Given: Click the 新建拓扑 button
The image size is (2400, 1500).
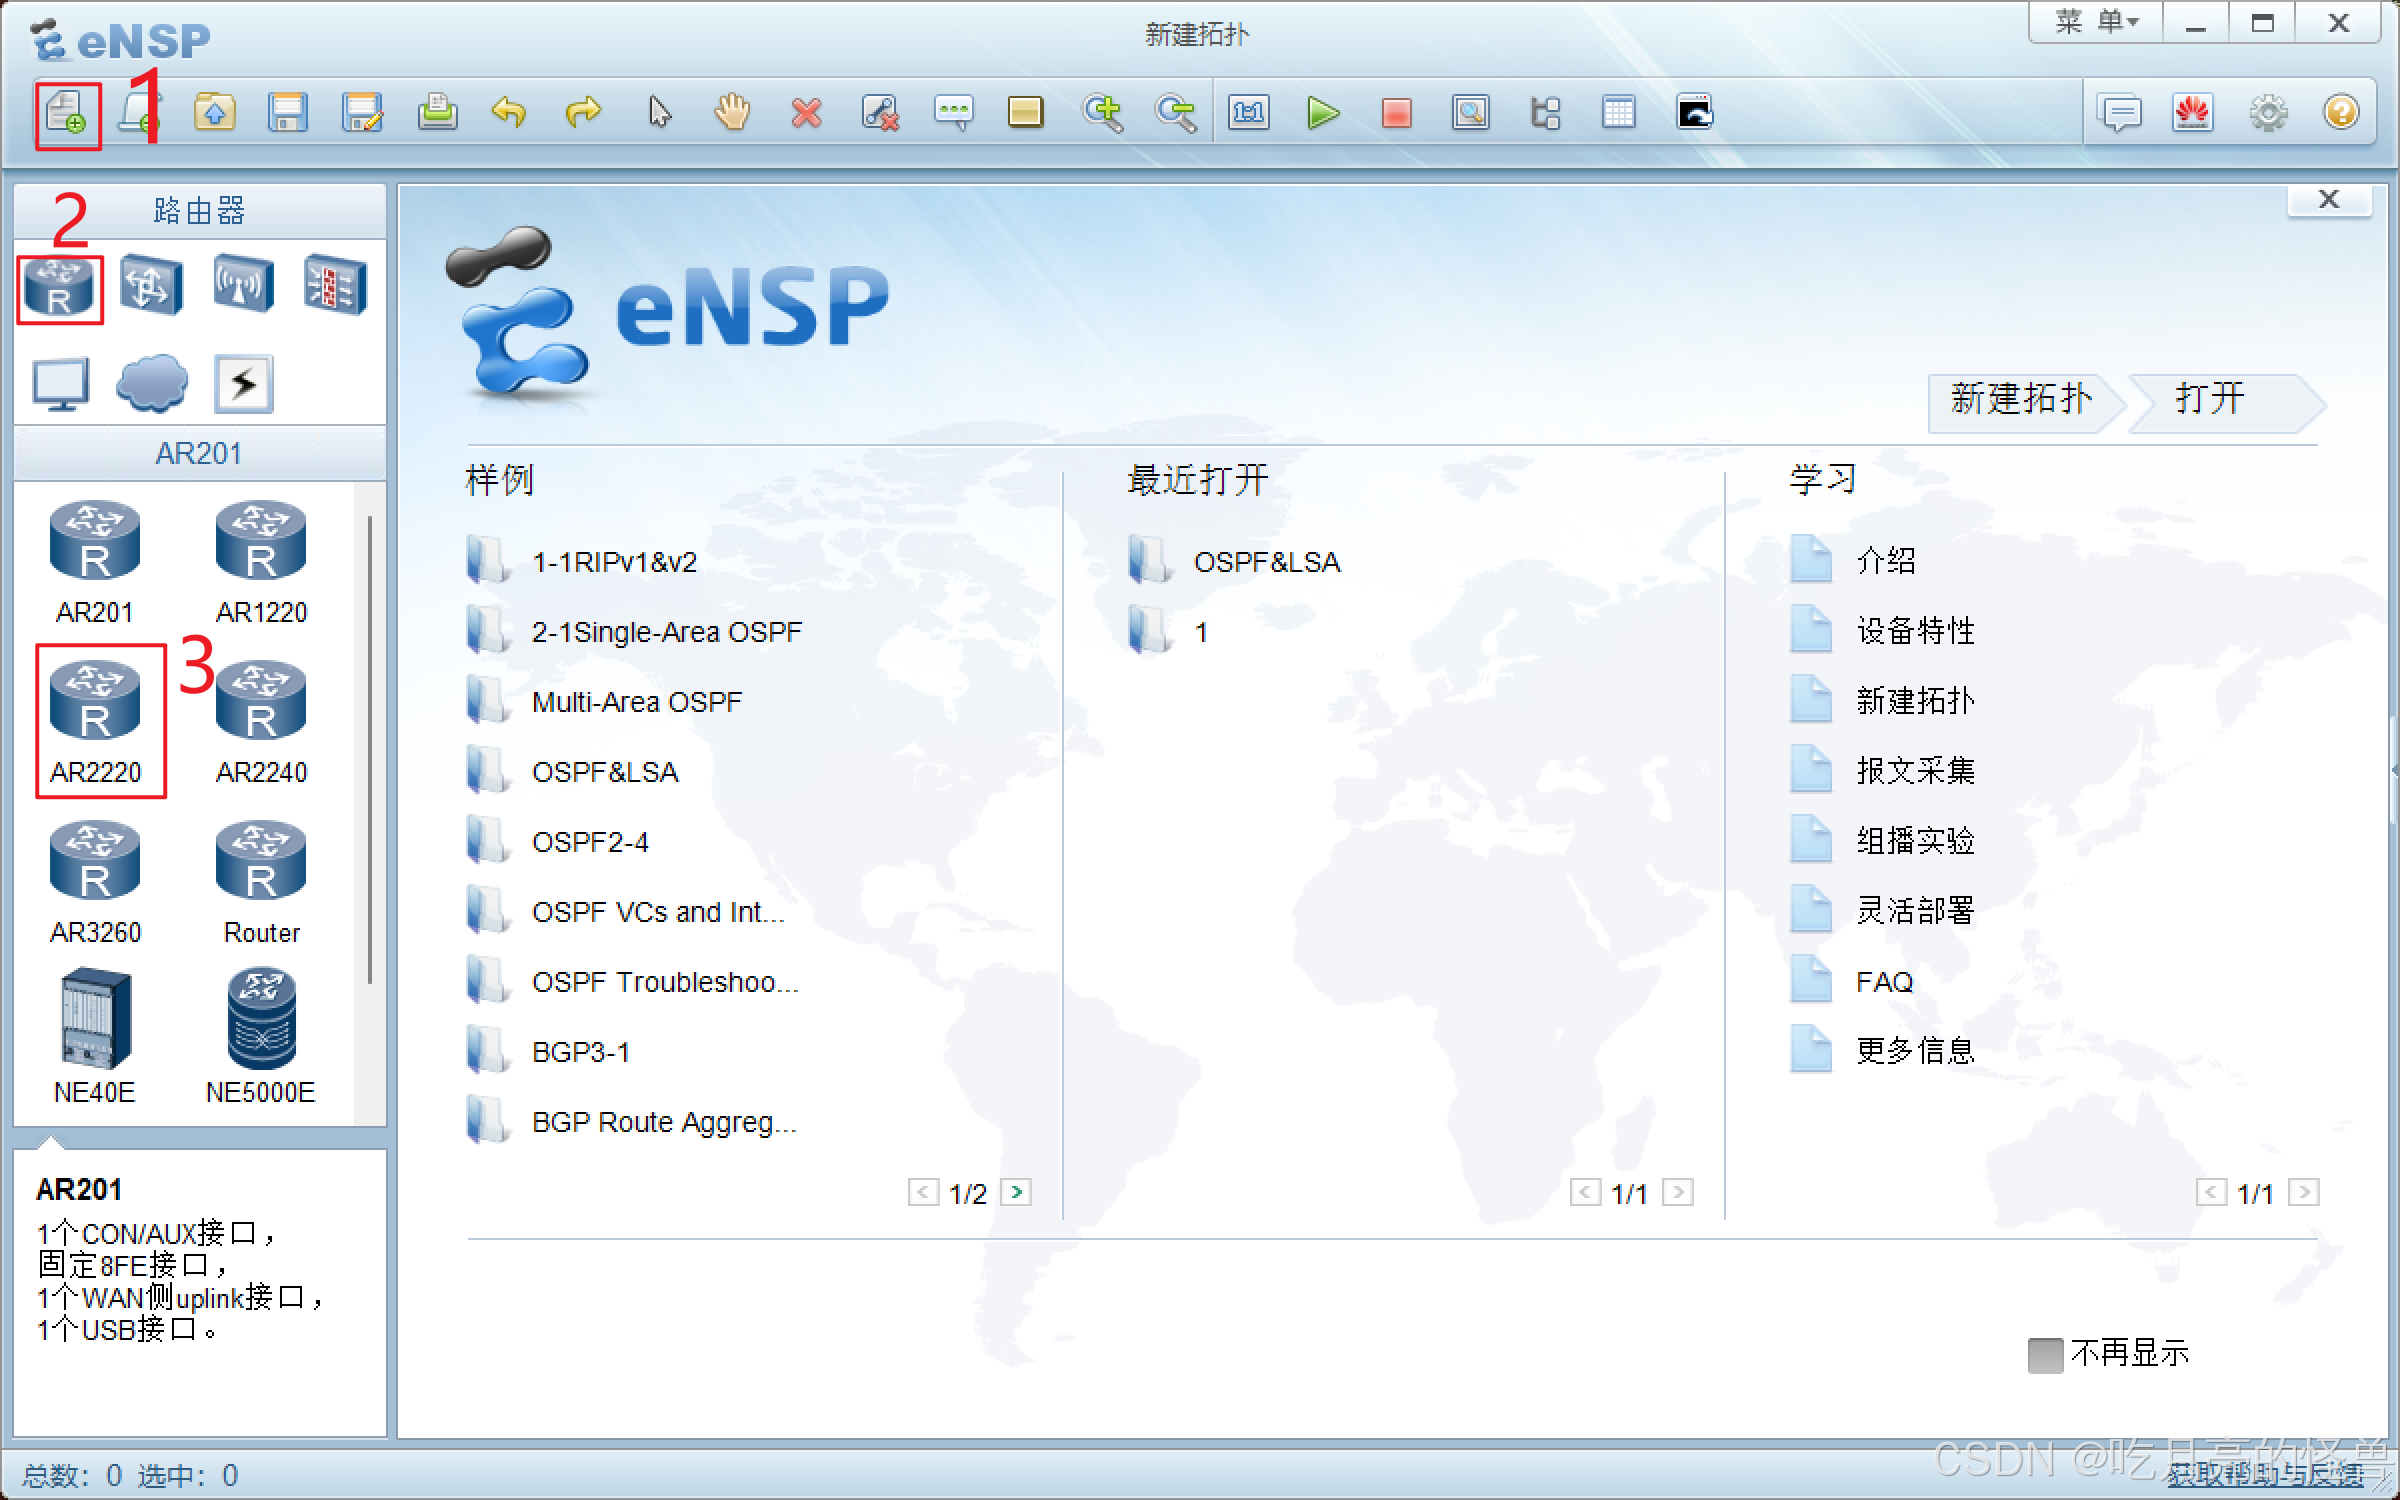Looking at the screenshot, I should pos(2020,400).
